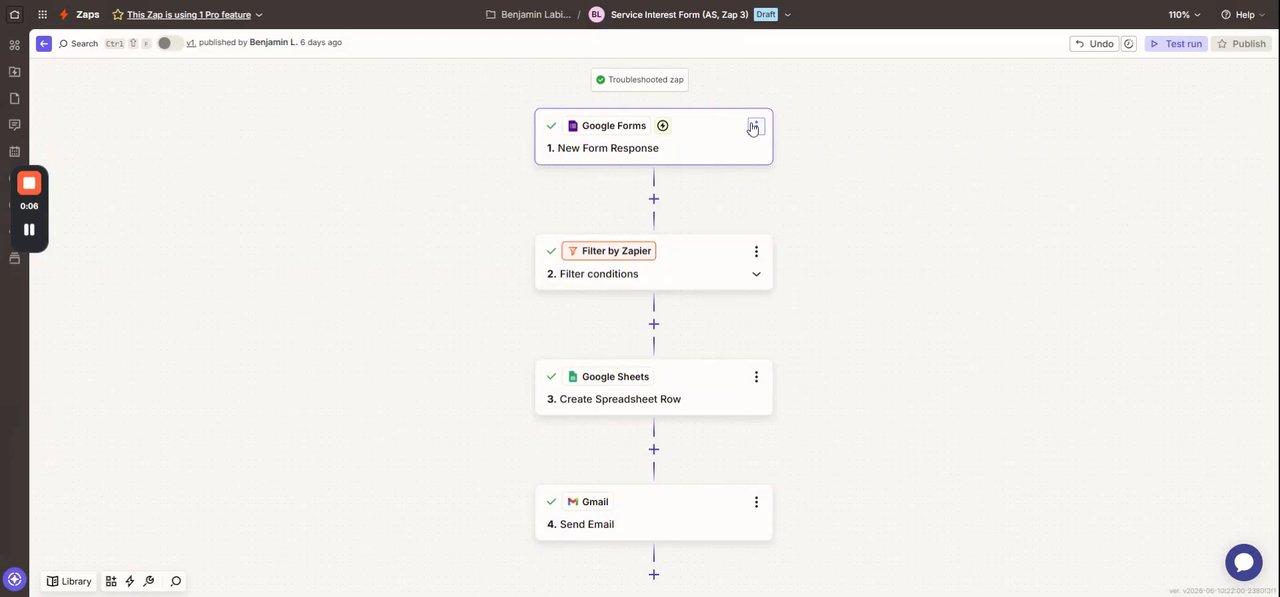
Task: Click the Troubleshooted zap status badge
Action: [x=639, y=80]
